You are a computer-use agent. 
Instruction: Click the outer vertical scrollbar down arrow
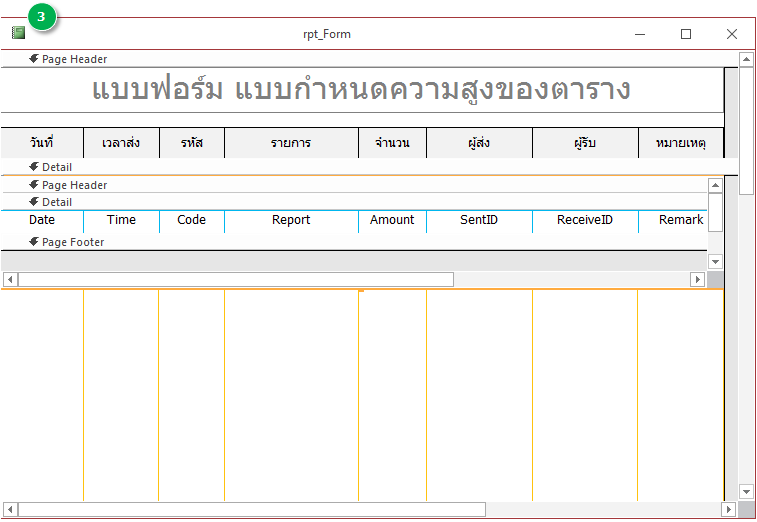coord(745,491)
